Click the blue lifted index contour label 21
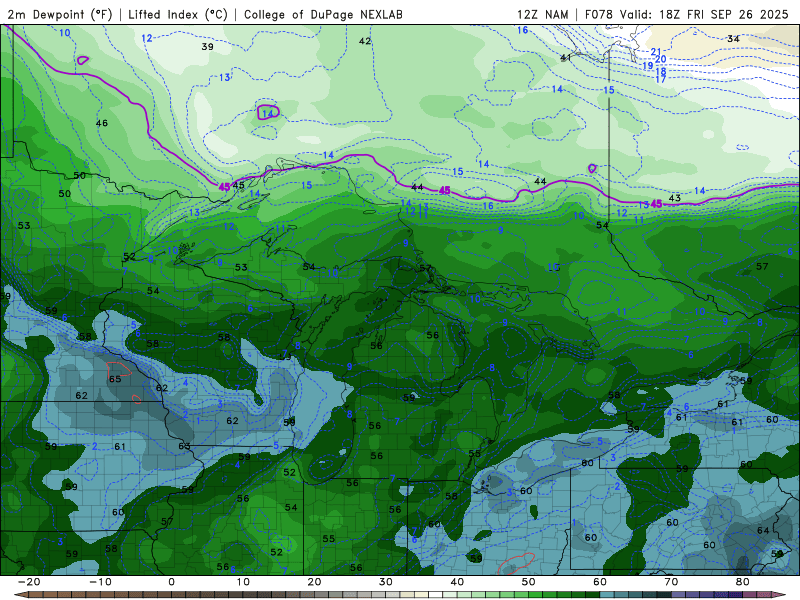The height and width of the screenshot is (600, 800). click(656, 52)
